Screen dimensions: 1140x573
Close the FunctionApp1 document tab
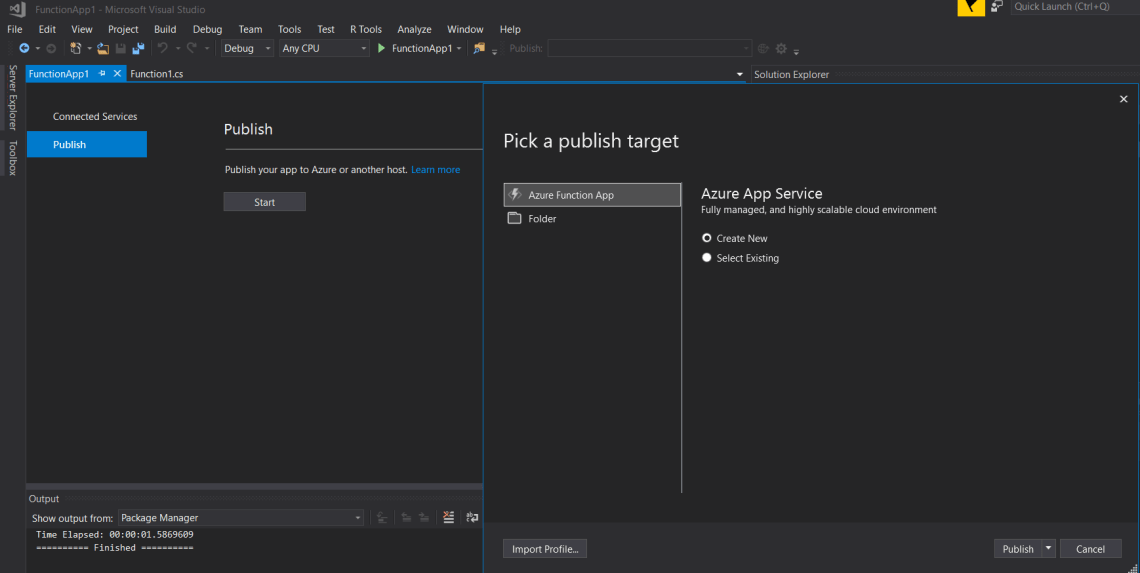pos(117,73)
